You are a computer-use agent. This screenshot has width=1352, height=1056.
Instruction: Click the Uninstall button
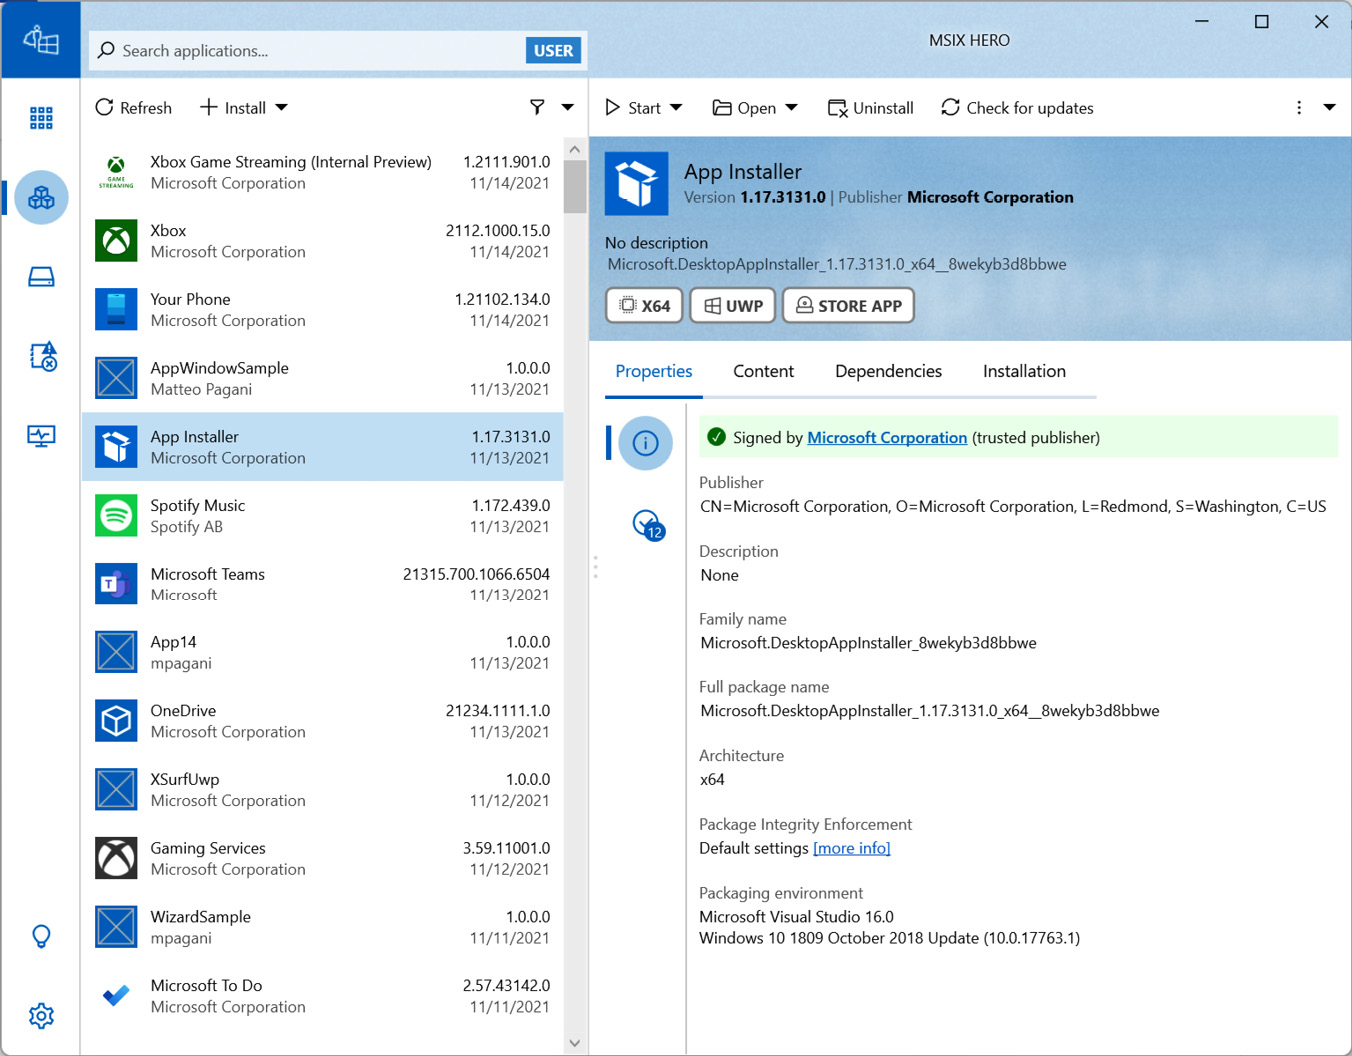click(x=871, y=107)
